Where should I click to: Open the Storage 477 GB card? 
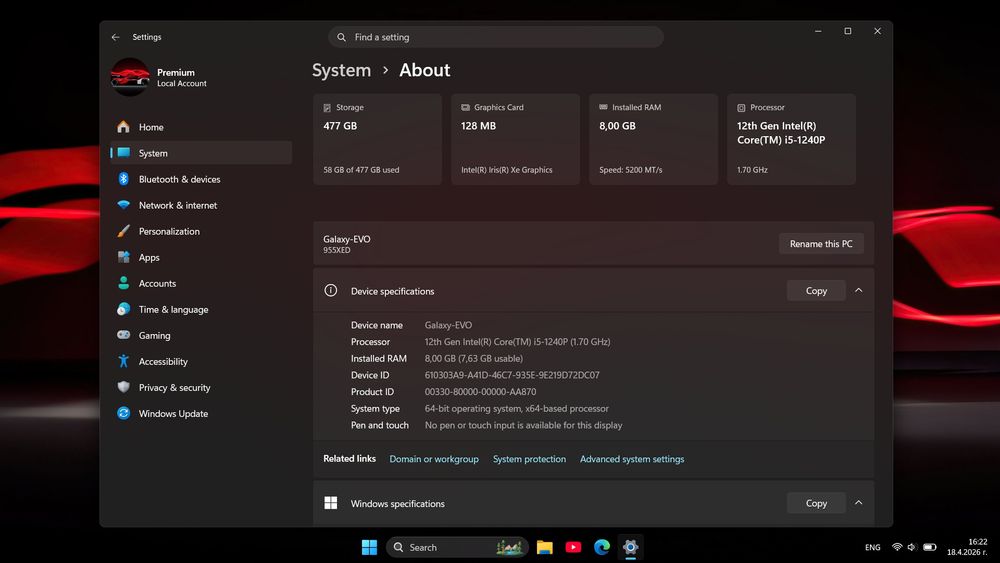[x=377, y=139]
